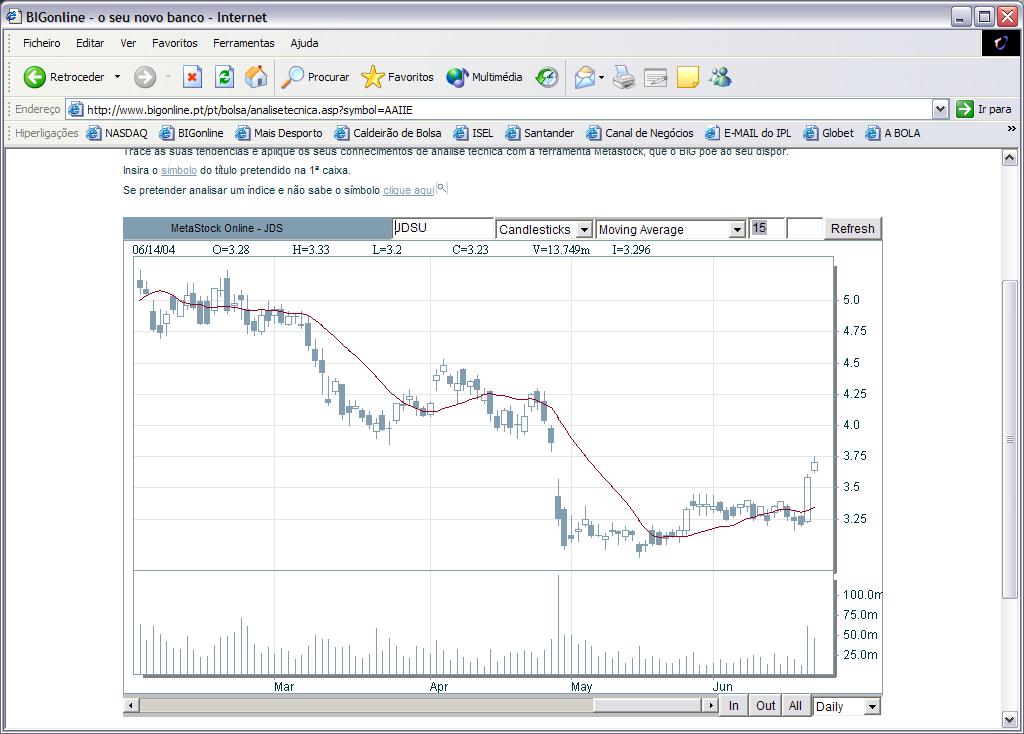Click the Print icon in toolbar
Screen dimensions: 1024x734
point(624,77)
